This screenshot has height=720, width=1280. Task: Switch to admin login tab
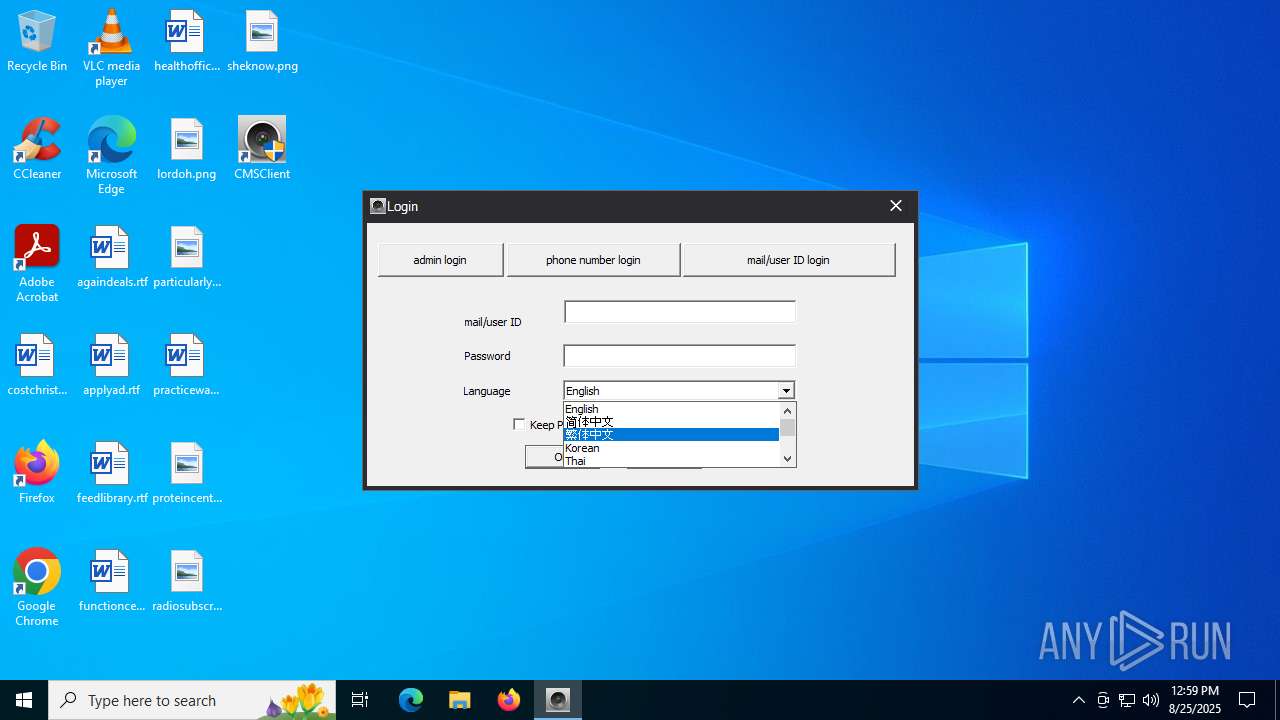[x=440, y=260]
